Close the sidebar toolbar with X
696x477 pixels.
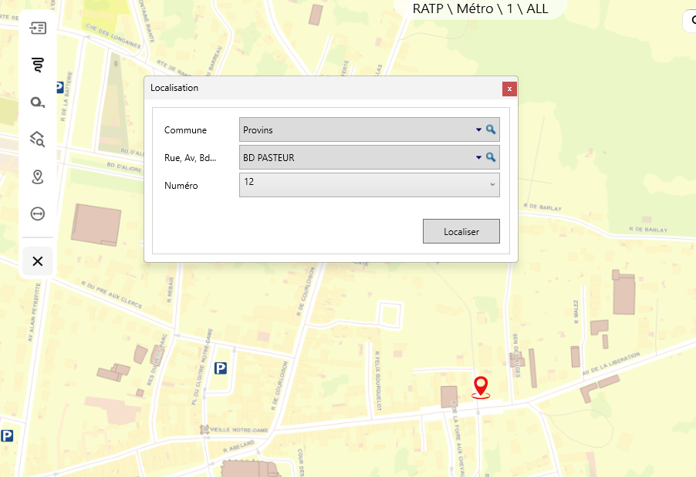[x=38, y=261]
